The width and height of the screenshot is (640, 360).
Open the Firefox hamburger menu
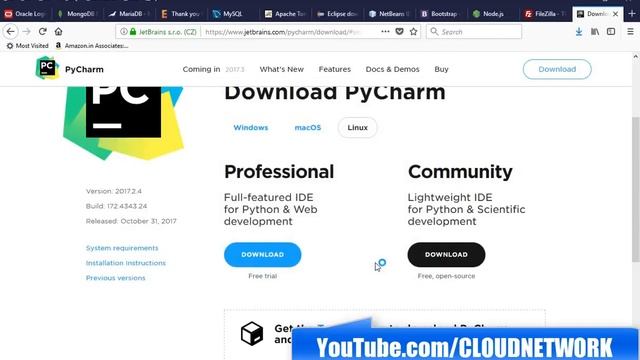coord(630,31)
